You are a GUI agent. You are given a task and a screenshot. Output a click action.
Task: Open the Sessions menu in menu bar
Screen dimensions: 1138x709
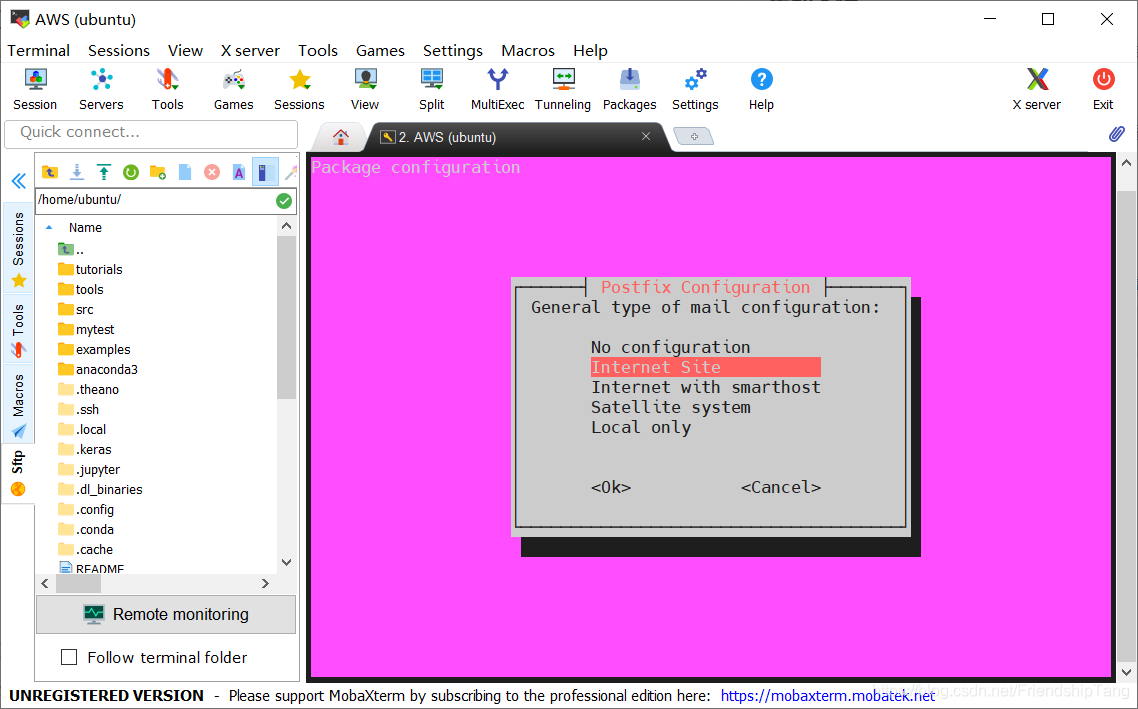point(119,51)
